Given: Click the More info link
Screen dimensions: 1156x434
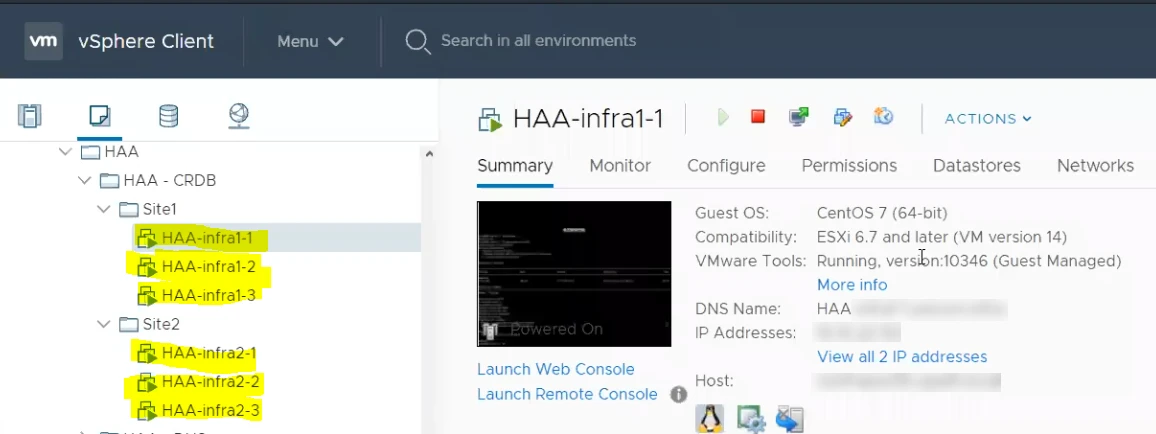Looking at the screenshot, I should (852, 285).
